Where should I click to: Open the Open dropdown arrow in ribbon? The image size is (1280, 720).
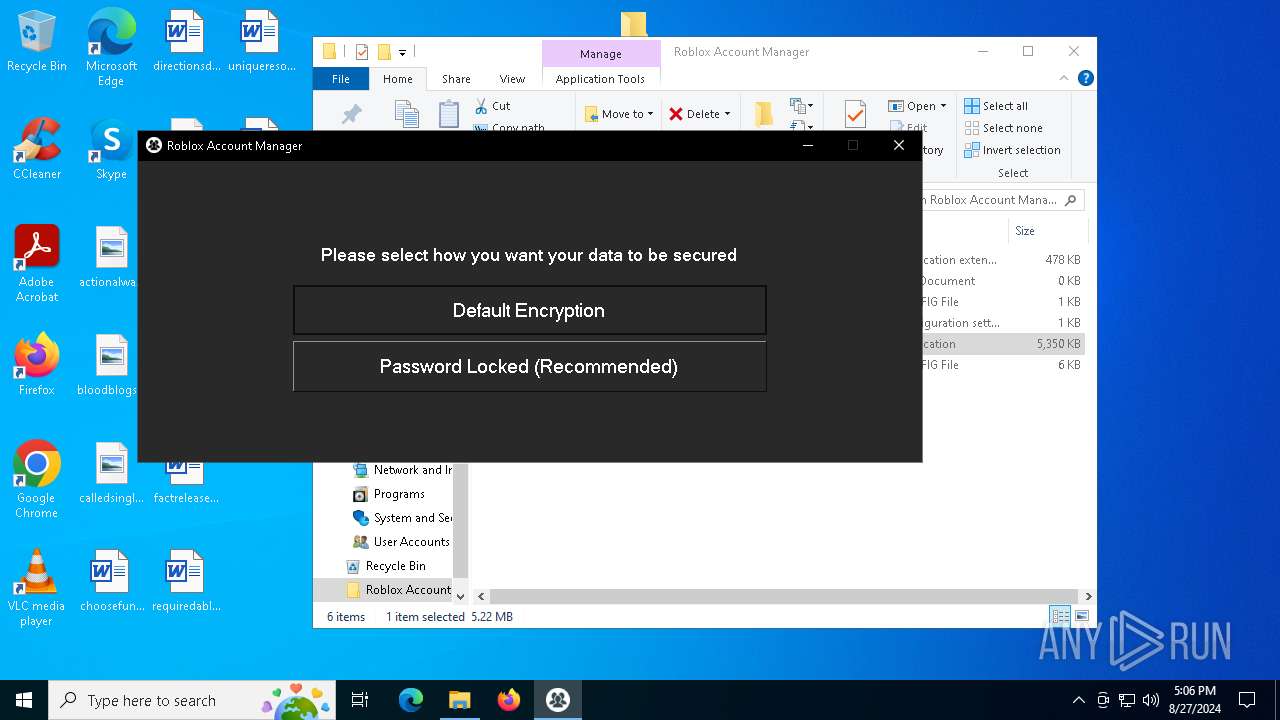point(943,106)
